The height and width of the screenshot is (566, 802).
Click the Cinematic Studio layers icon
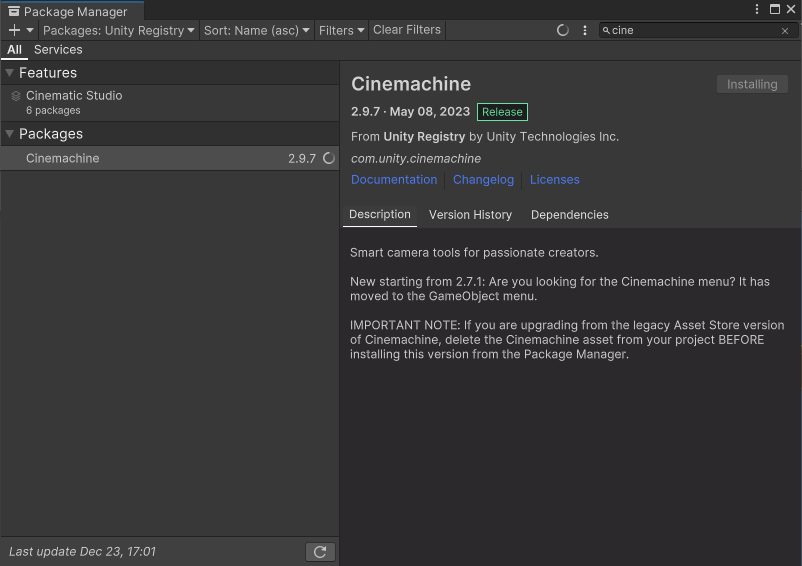pos(16,96)
